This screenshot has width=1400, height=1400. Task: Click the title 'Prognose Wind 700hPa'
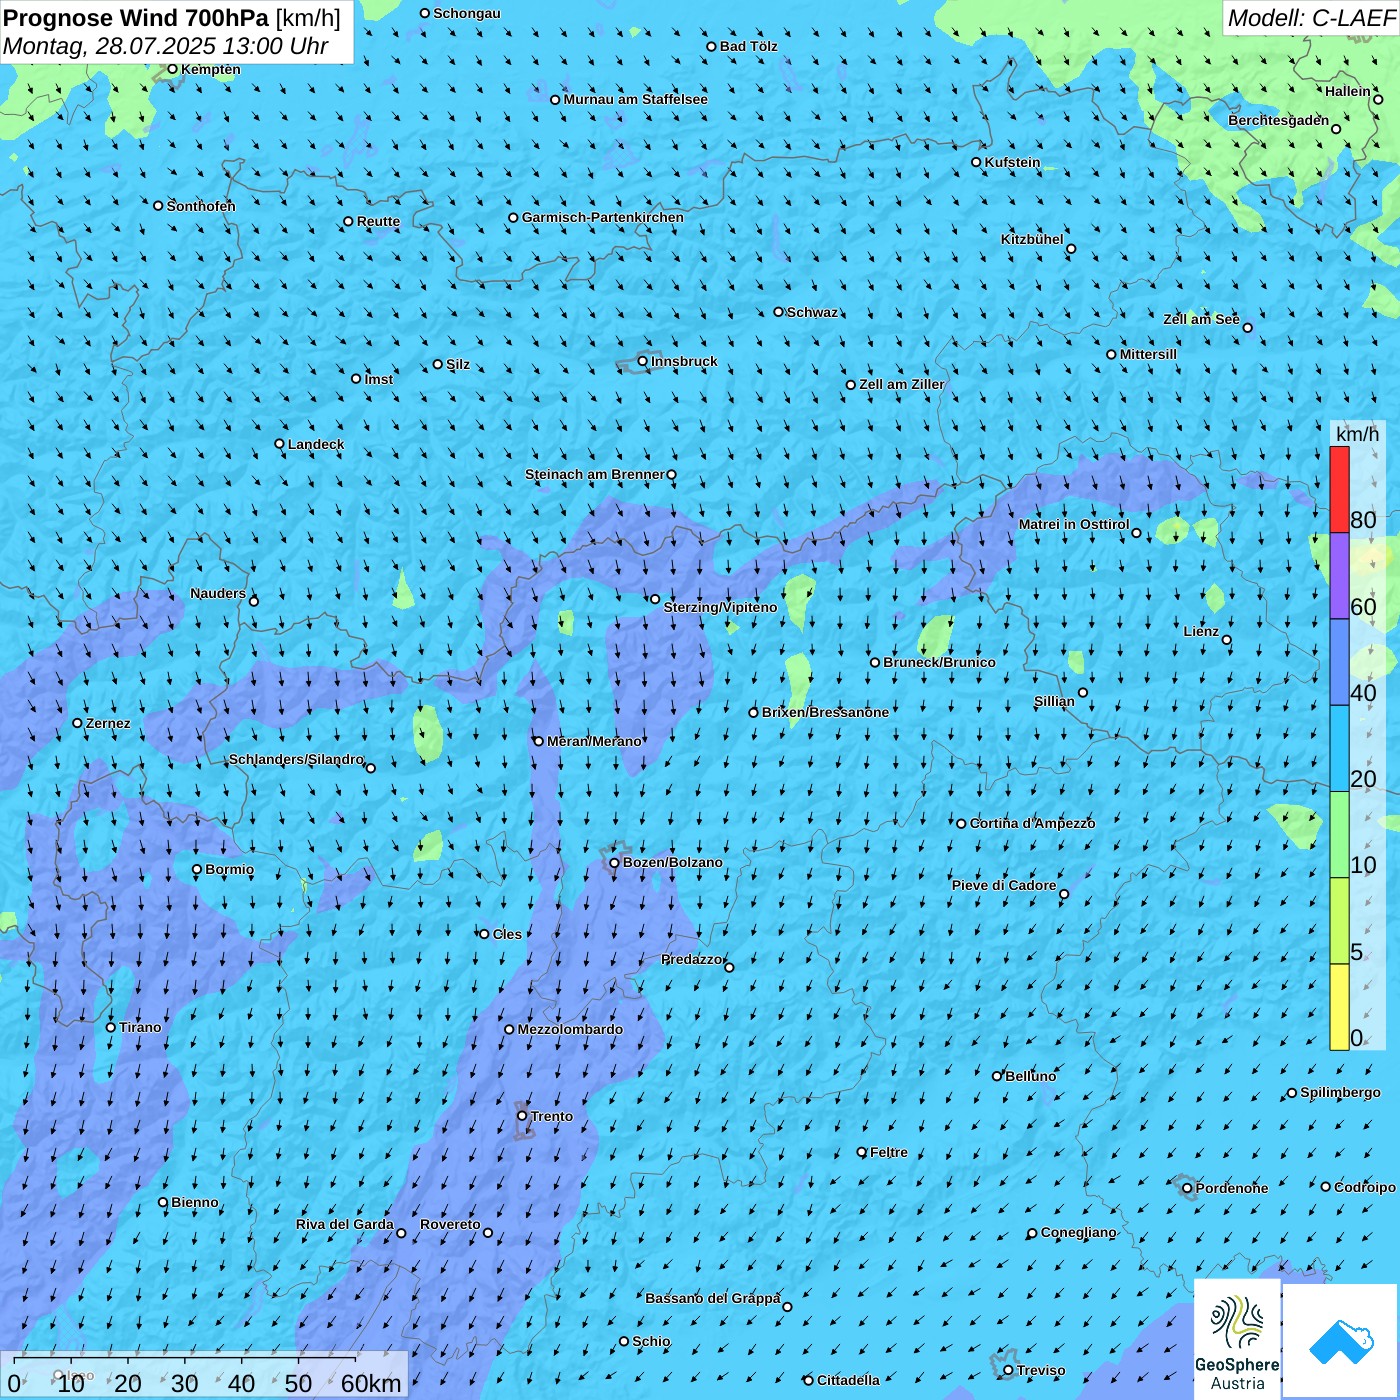click(x=136, y=18)
